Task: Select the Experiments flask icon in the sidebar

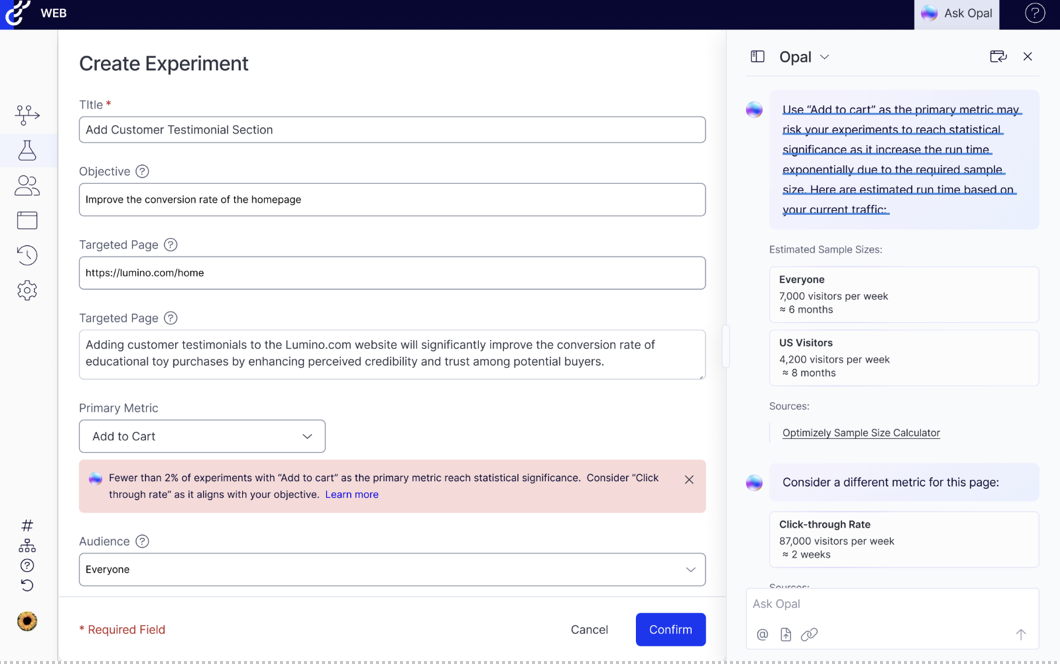Action: [x=27, y=150]
